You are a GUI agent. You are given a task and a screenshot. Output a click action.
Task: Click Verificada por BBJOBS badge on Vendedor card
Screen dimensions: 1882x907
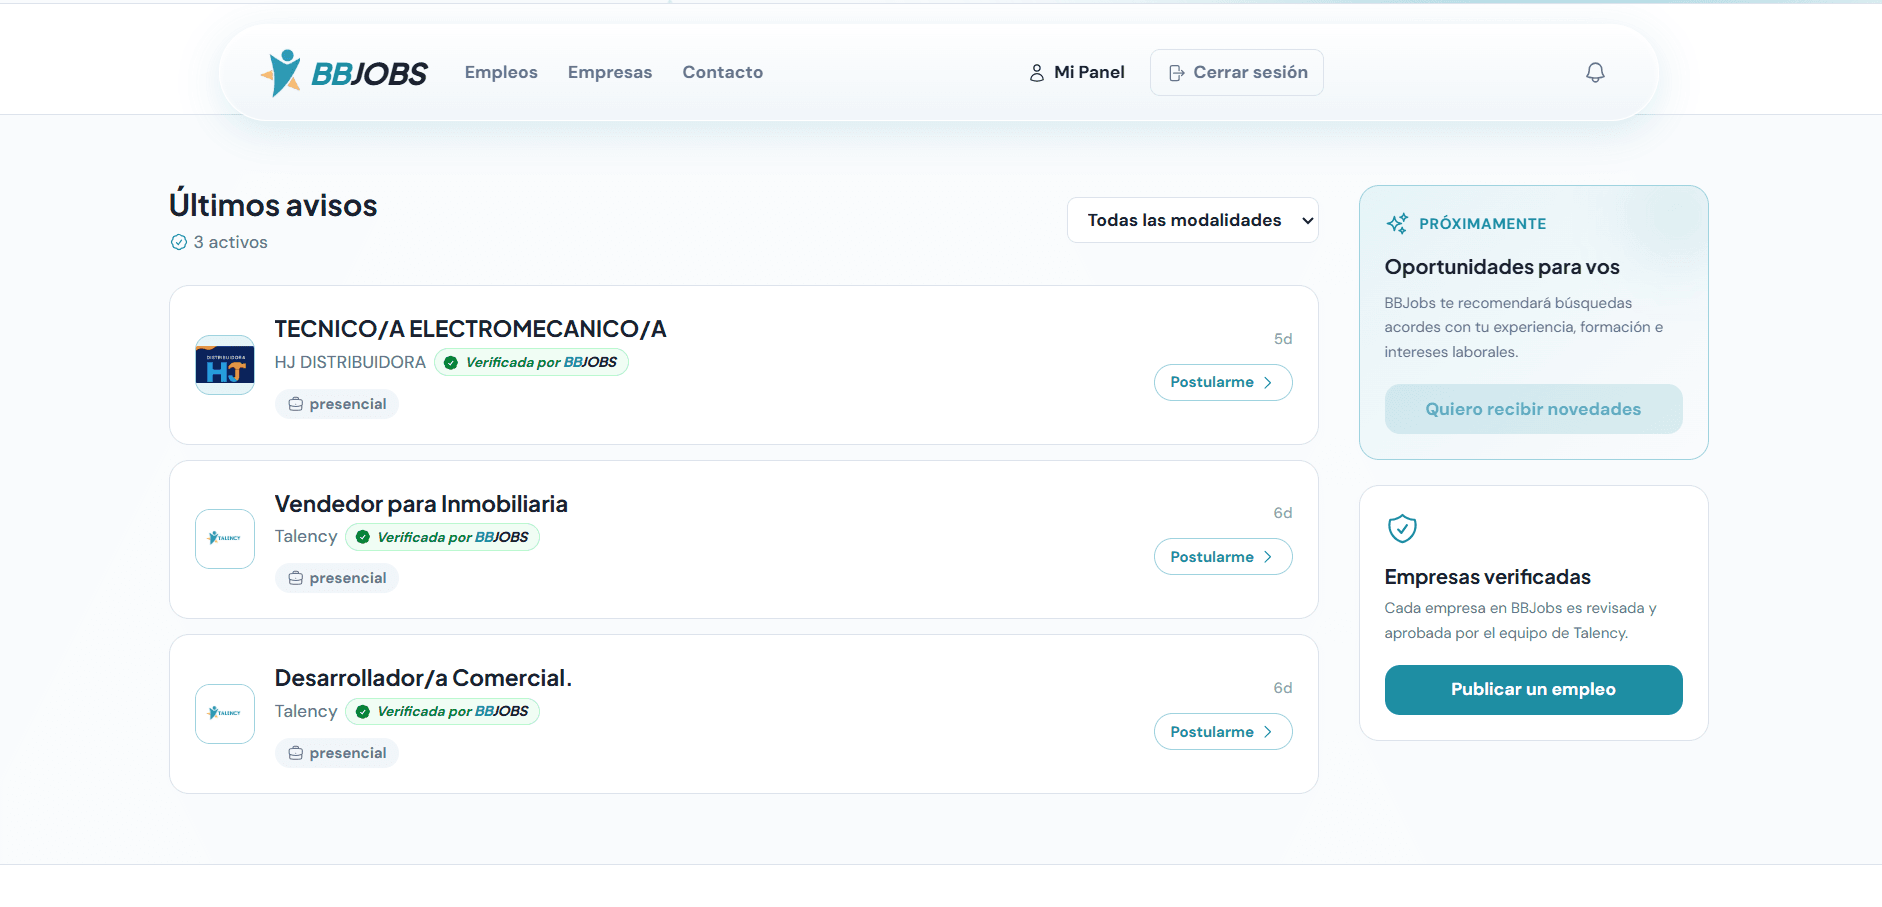[x=442, y=537]
